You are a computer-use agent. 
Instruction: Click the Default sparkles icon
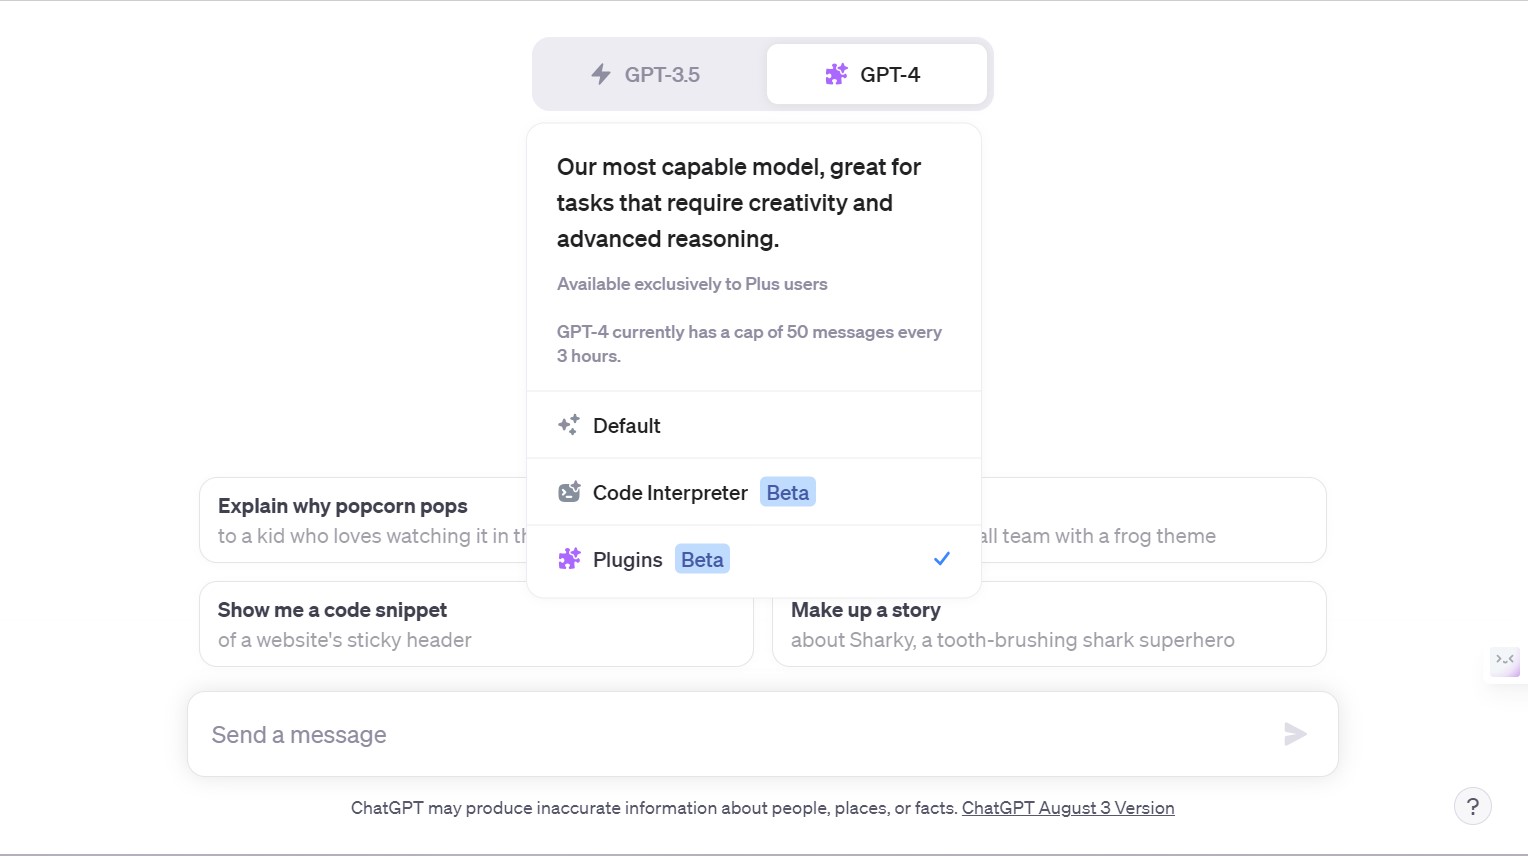click(x=568, y=425)
